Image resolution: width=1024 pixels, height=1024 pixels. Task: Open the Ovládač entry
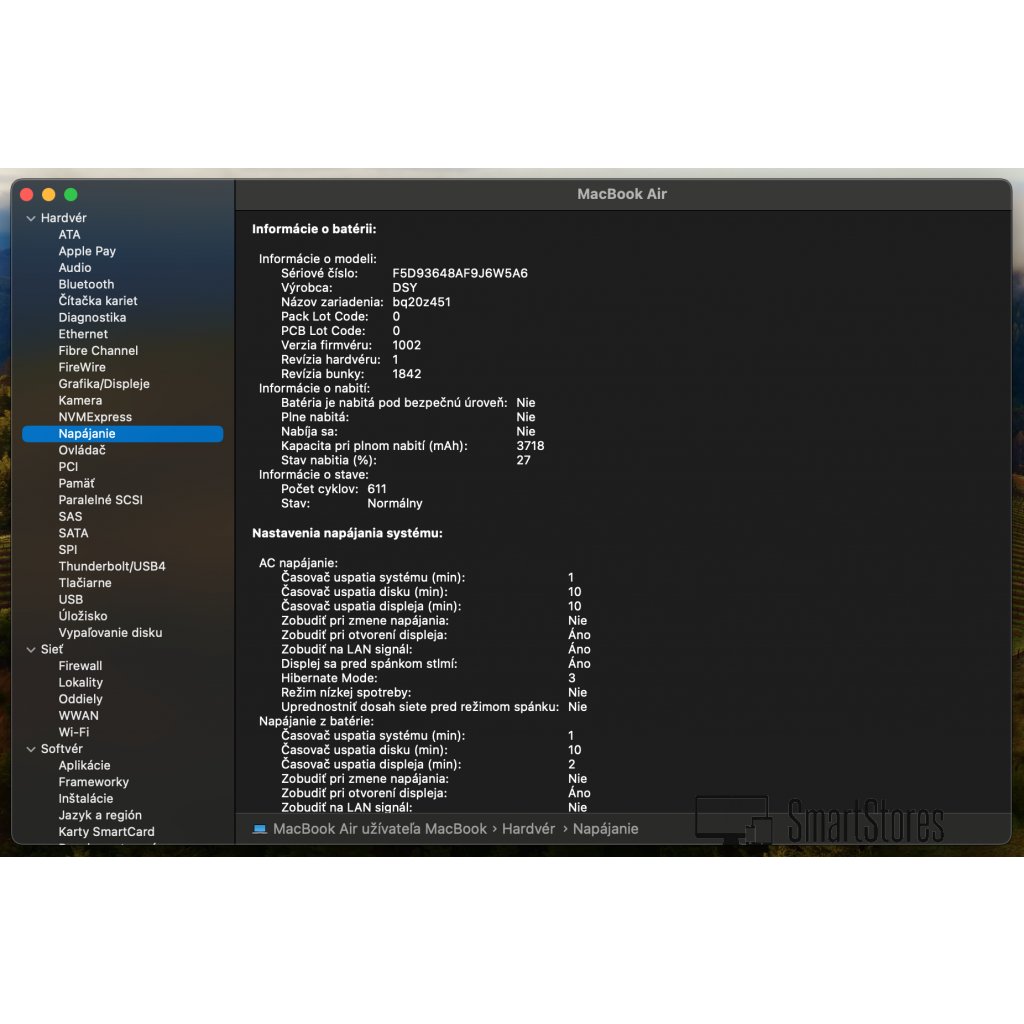click(82, 450)
